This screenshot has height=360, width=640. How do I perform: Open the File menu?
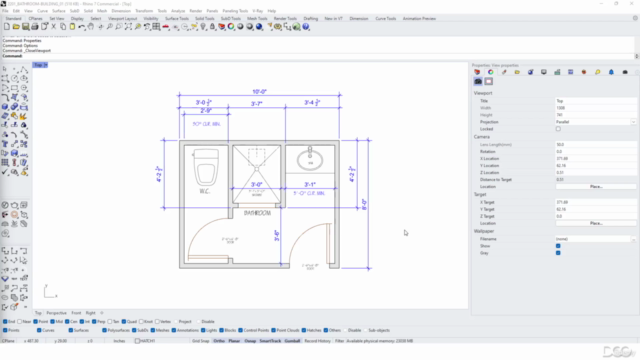(x=5, y=11)
